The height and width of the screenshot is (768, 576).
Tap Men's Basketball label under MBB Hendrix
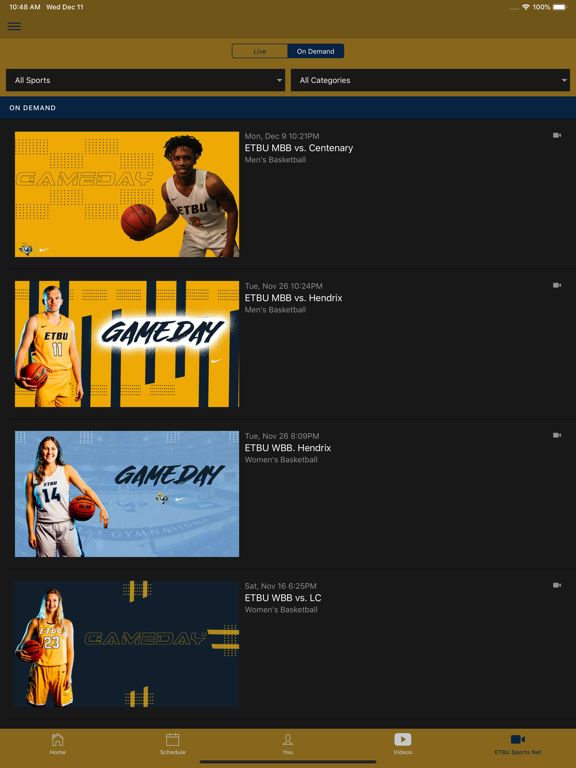275,310
